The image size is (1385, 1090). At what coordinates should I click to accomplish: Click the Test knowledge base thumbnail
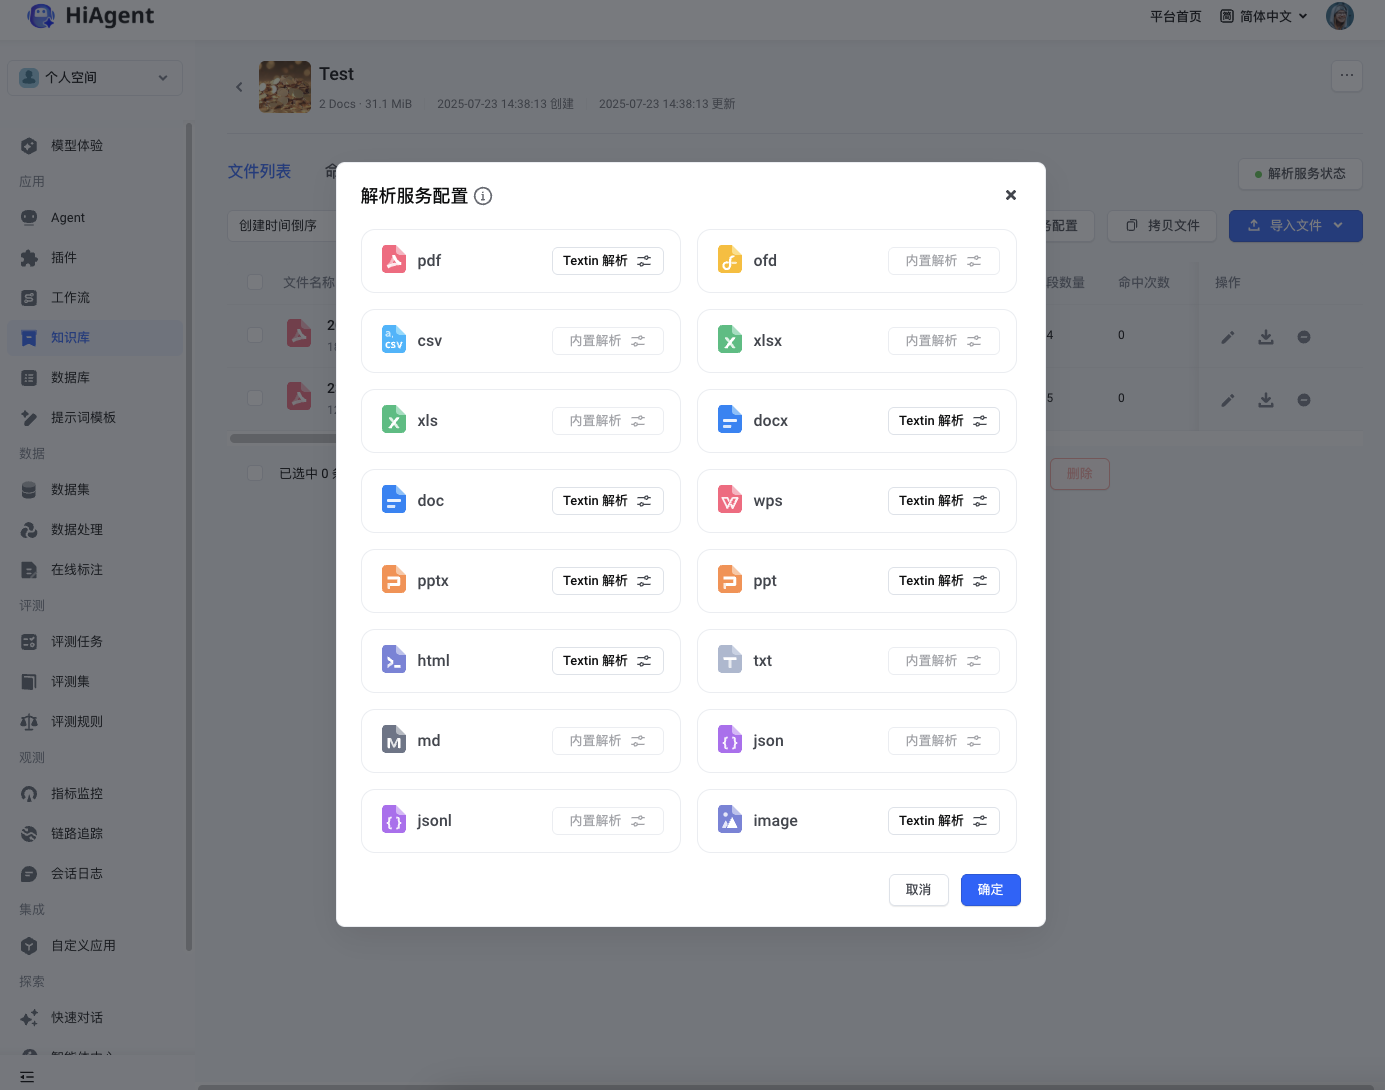tap(285, 87)
